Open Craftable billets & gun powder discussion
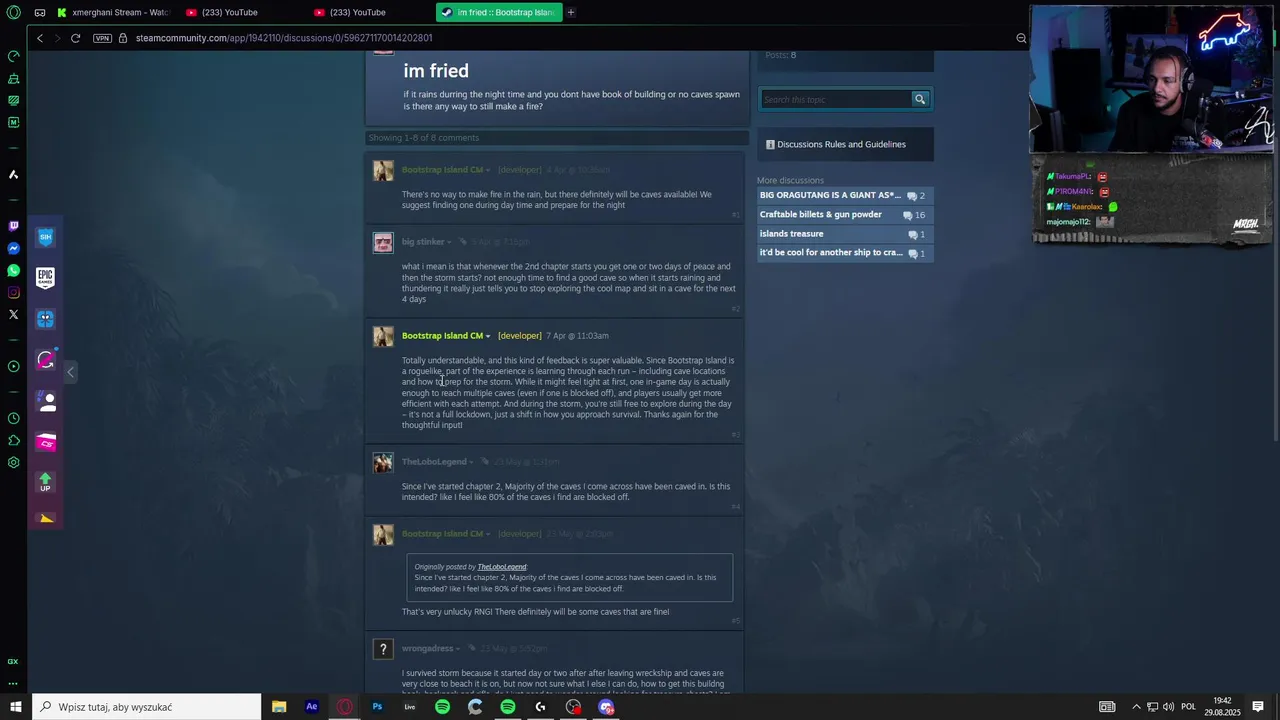 [x=820, y=215]
